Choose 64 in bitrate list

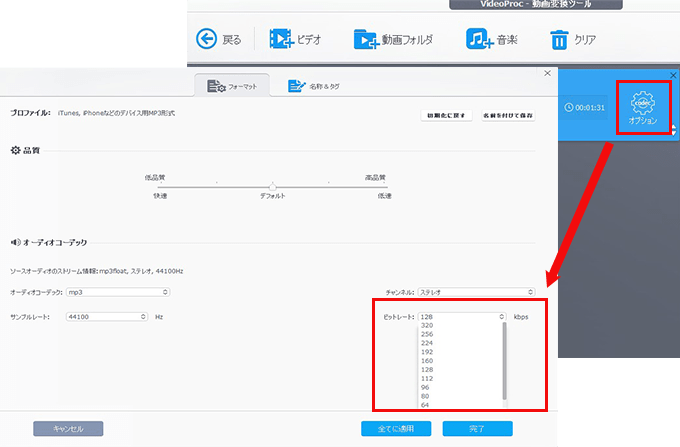click(425, 405)
